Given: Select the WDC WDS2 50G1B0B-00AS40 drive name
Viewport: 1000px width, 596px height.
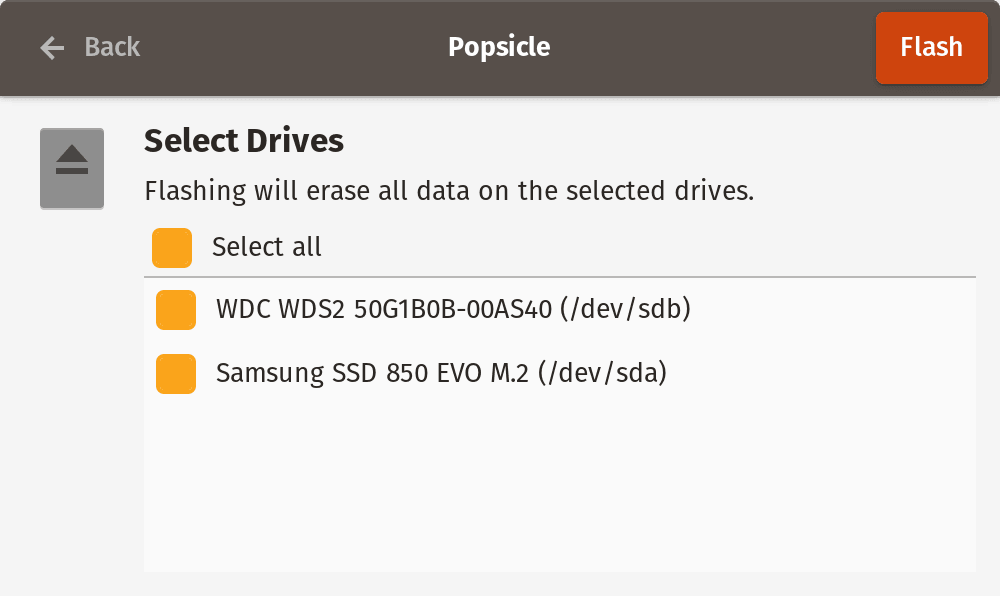Looking at the screenshot, I should pos(383,310).
